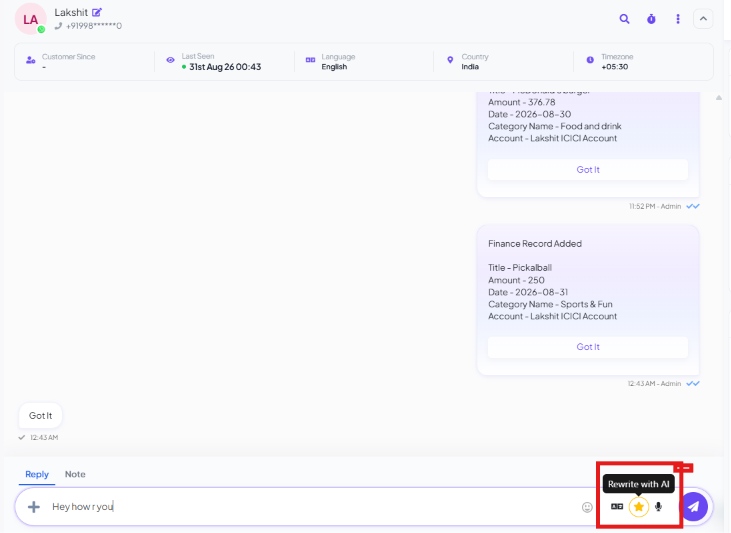Click the Country location pin icon
Viewport: 731px width, 533px height.
coord(450,60)
